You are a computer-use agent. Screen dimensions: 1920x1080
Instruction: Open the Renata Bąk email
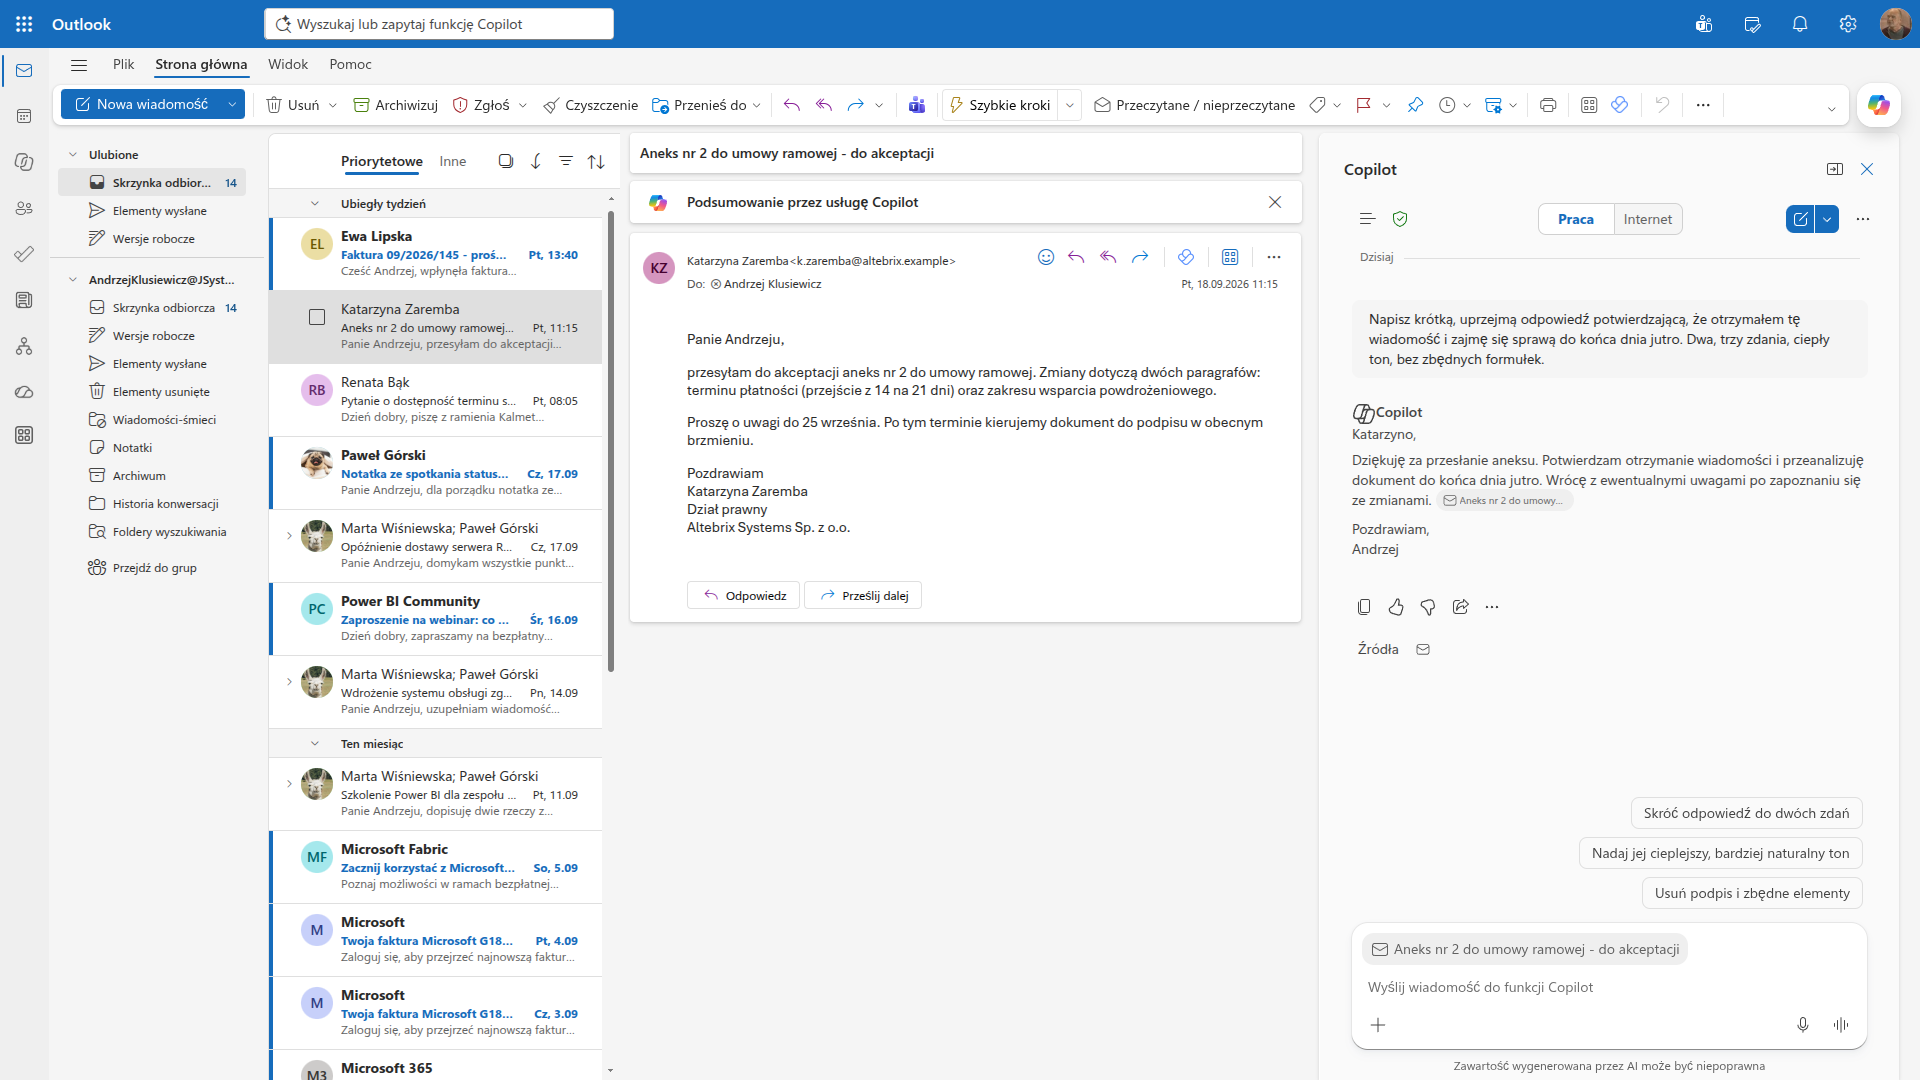436,400
